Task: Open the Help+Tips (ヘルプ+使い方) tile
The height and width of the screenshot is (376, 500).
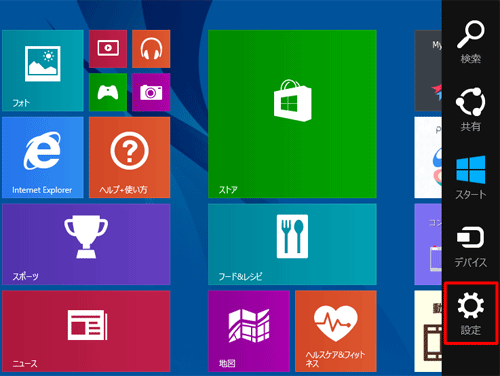Action: tap(129, 157)
